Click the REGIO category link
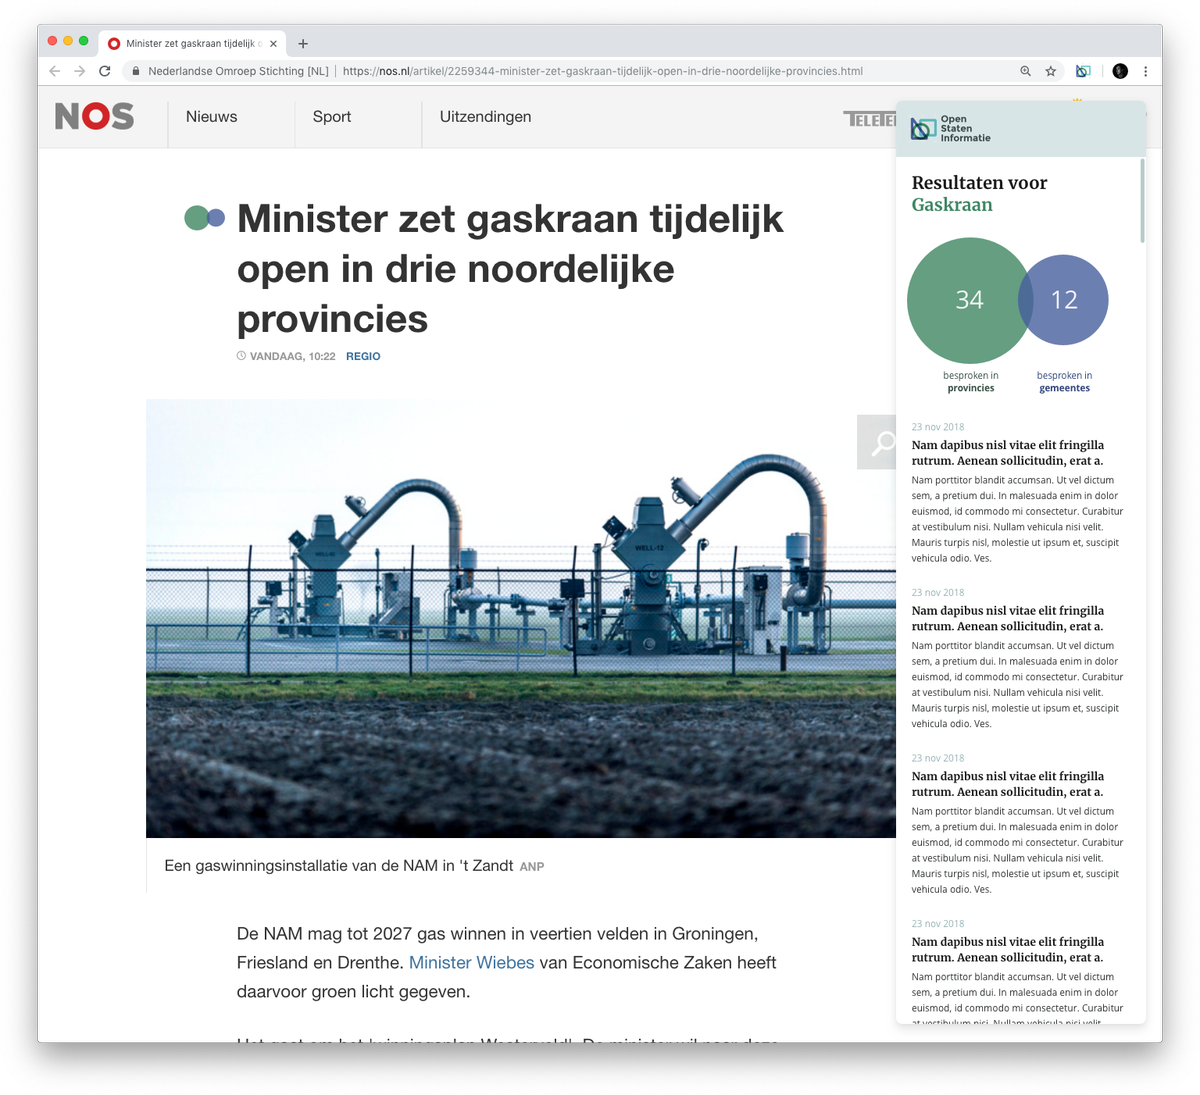This screenshot has width=1200, height=1095. point(363,356)
